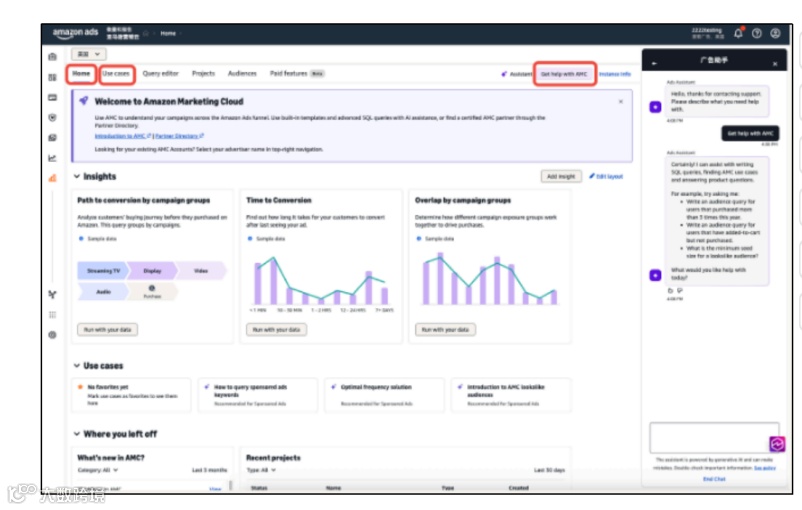Screen dimensions: 802x510
Task: Open the Partner Directory link
Action: [180, 136]
